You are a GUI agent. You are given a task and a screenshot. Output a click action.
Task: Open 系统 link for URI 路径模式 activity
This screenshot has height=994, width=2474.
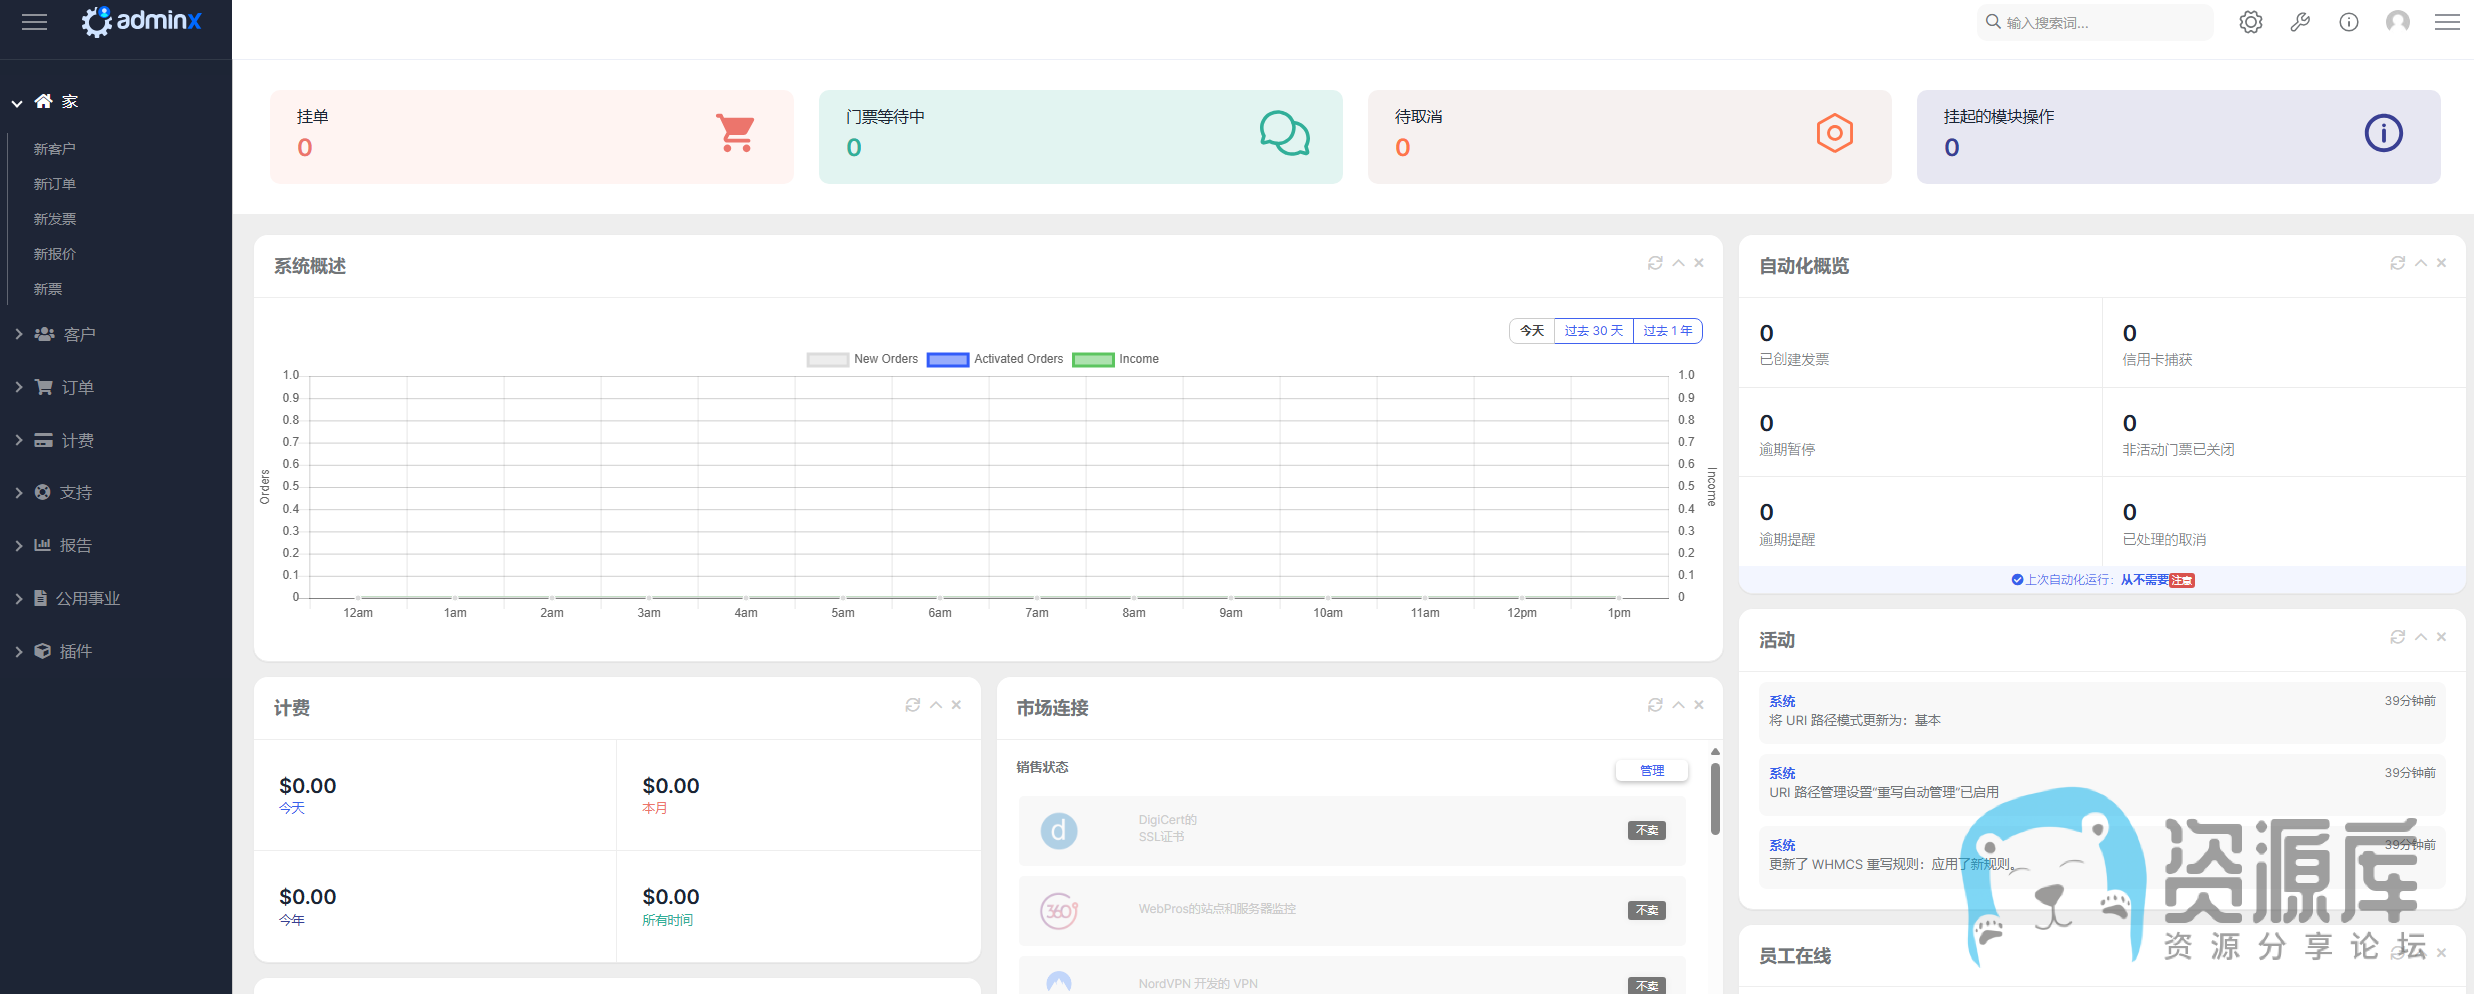coord(1782,701)
